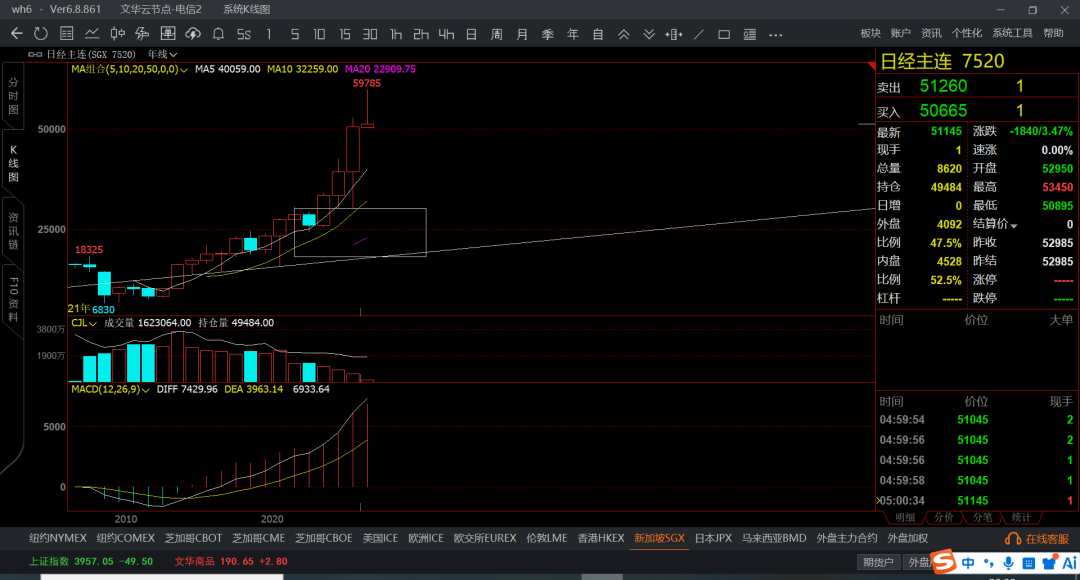Viewport: 1080px width, 580px height.
Task: Select the 香港HKEX exchange tab
Action: coord(601,538)
